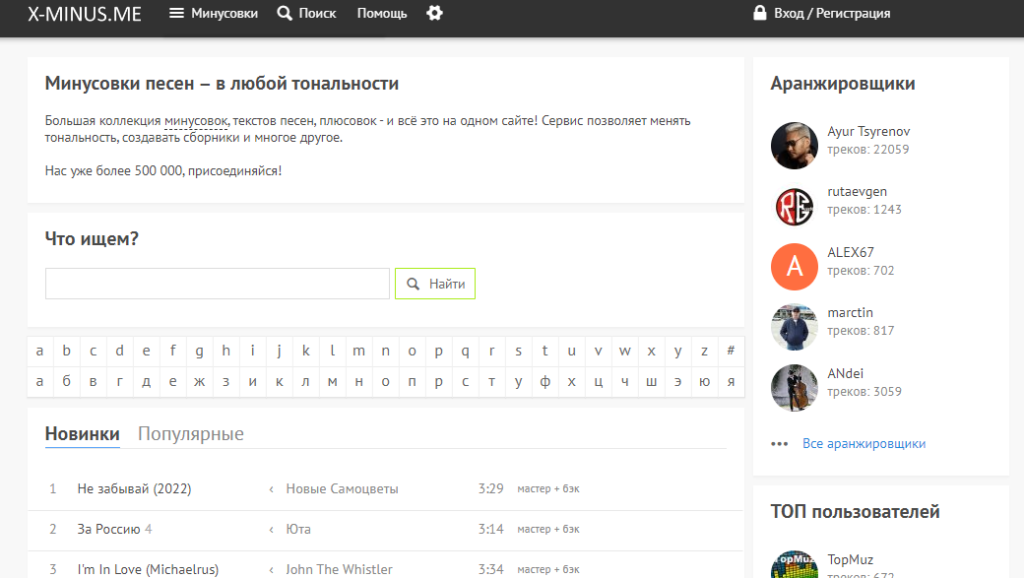Click Ayur Tsyrenov's avatar picture

794,146
